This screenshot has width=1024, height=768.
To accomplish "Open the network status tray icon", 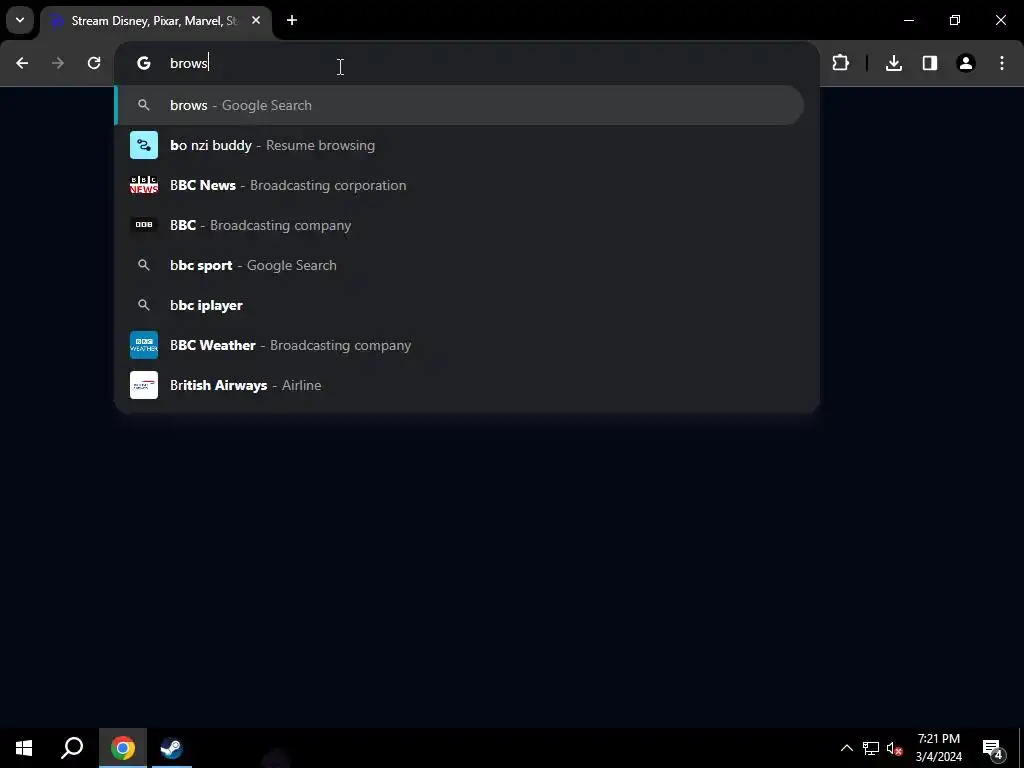I will pyautogui.click(x=871, y=748).
